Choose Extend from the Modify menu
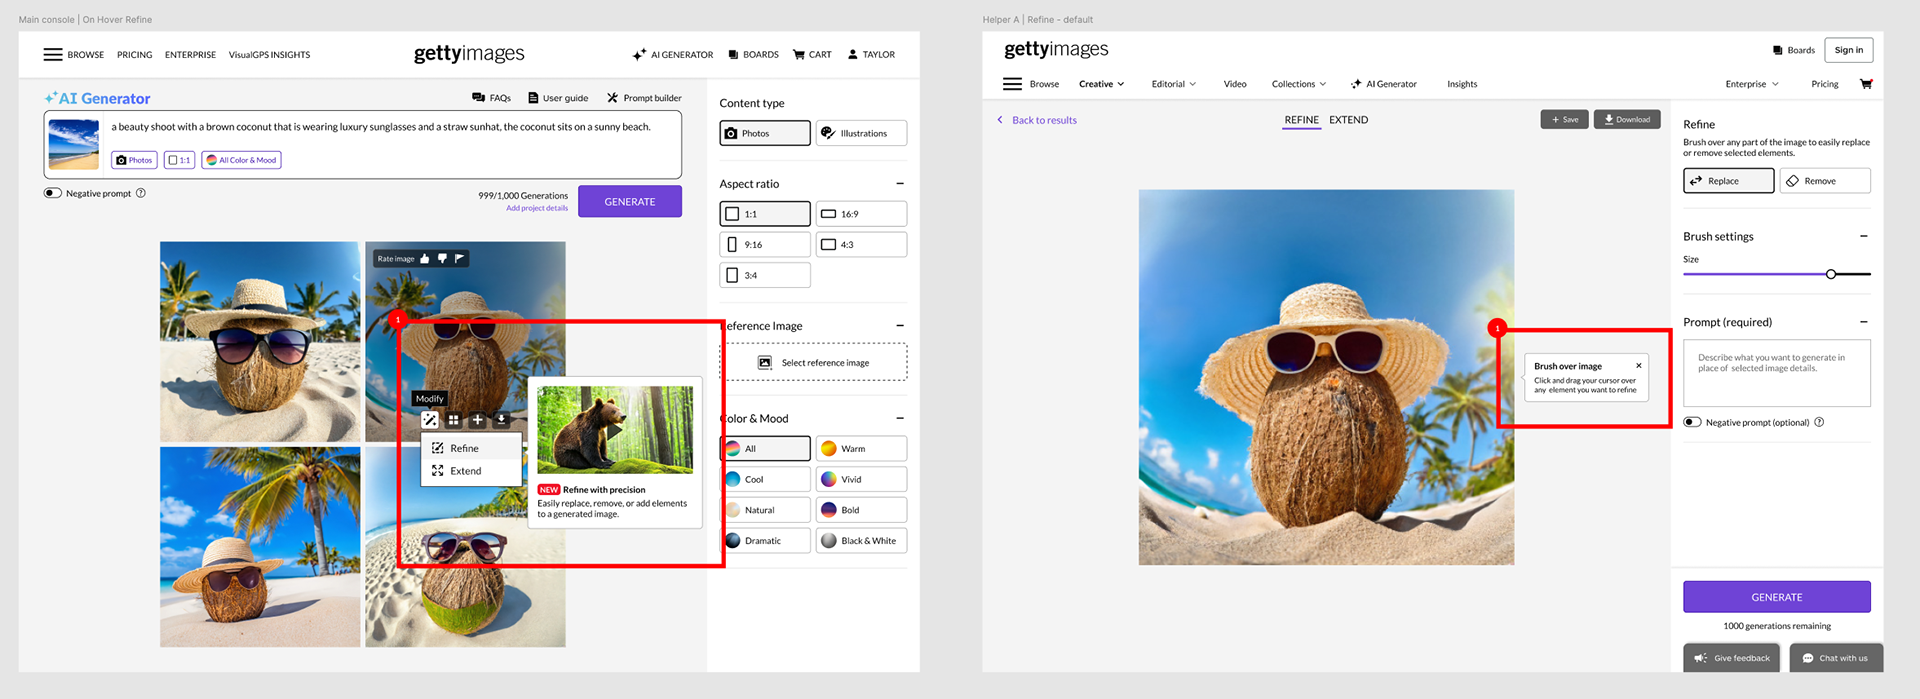 point(472,471)
